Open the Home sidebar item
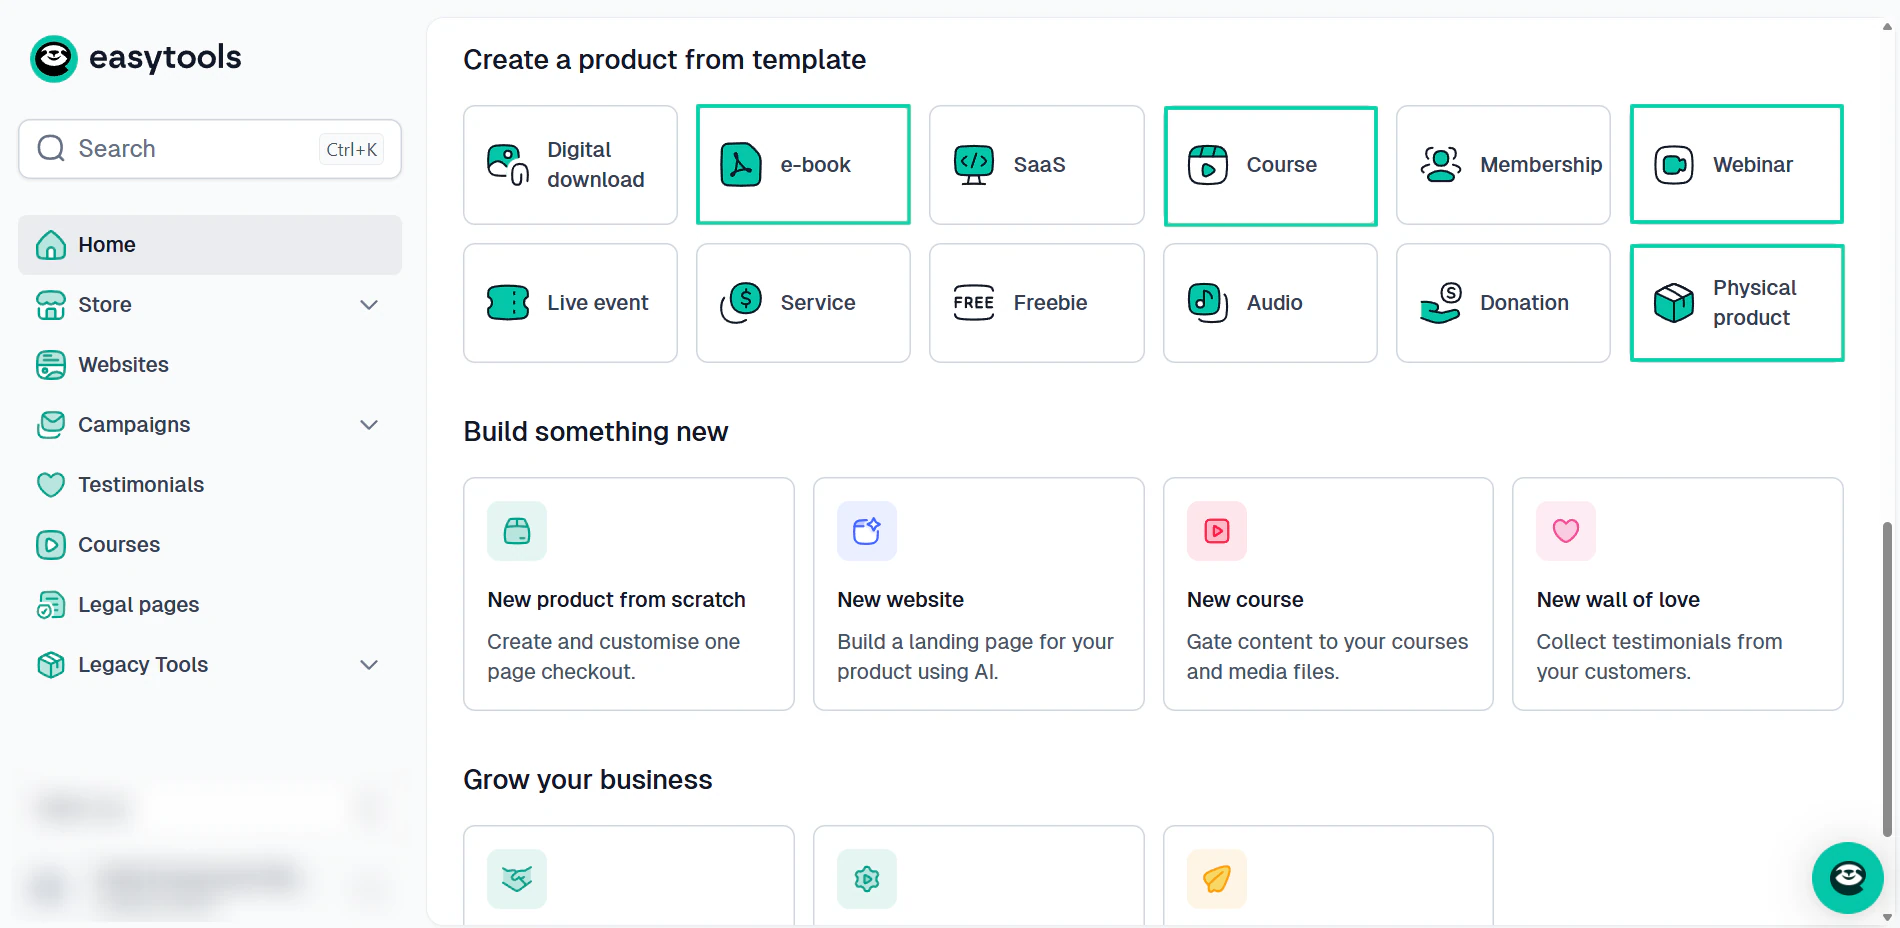The height and width of the screenshot is (928, 1900). click(210, 245)
